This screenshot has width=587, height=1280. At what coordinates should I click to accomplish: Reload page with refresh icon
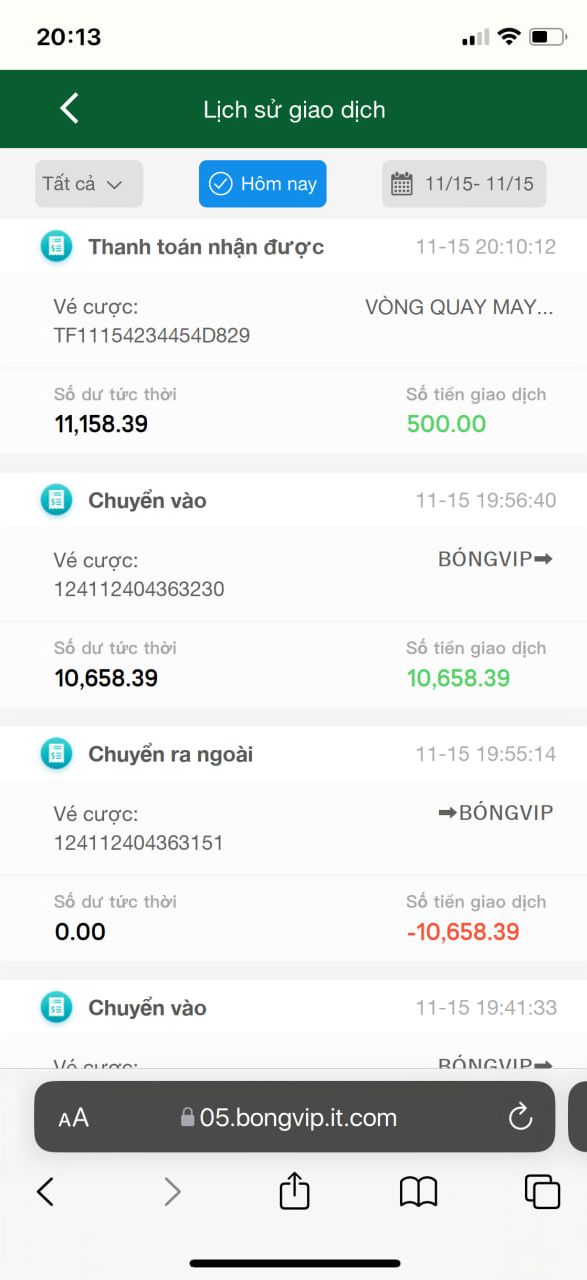point(521,1117)
